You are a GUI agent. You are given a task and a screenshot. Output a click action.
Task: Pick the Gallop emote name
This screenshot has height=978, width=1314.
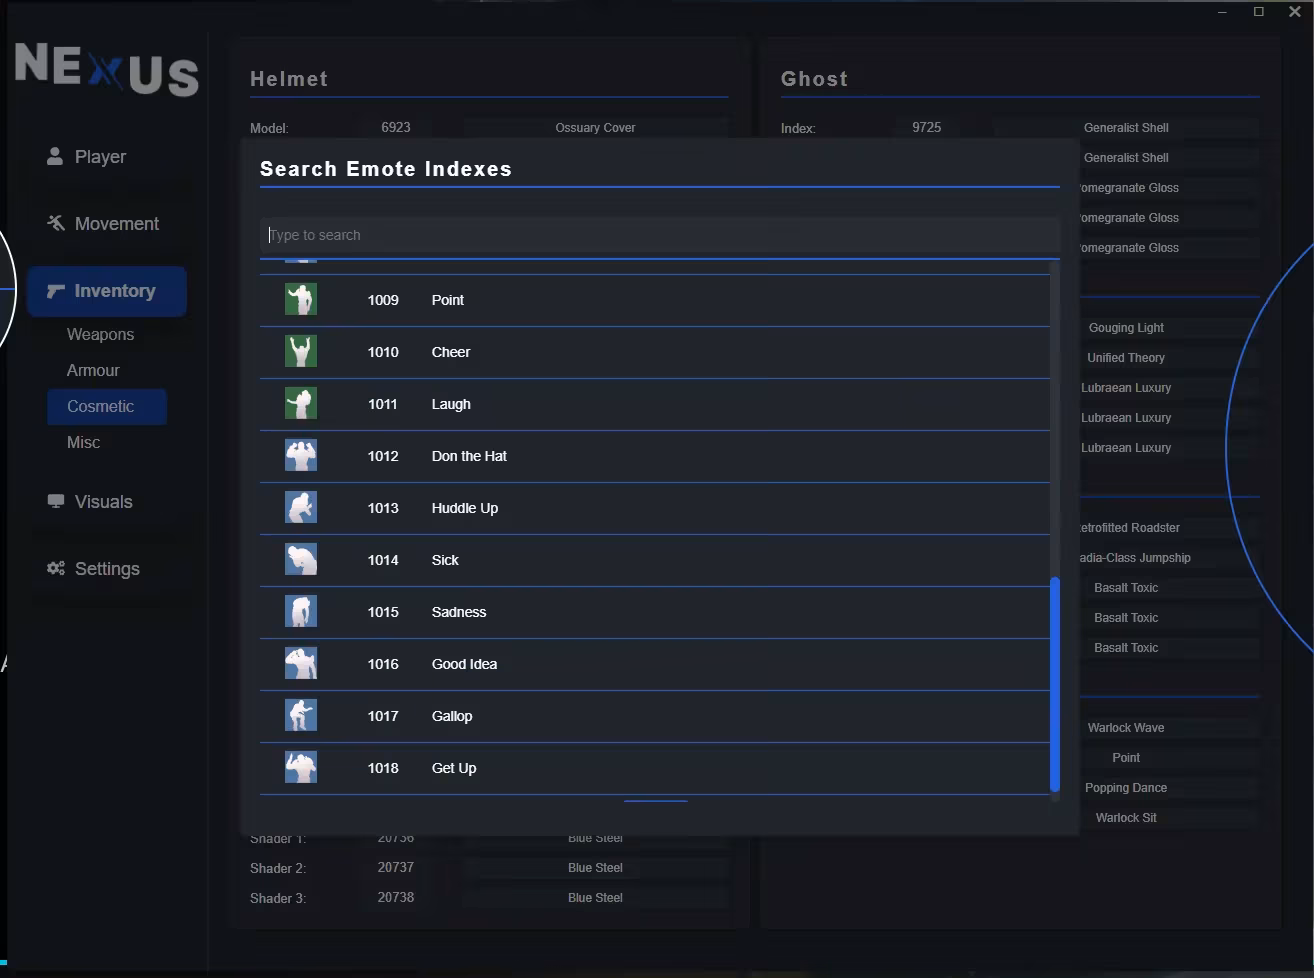[x=452, y=716]
